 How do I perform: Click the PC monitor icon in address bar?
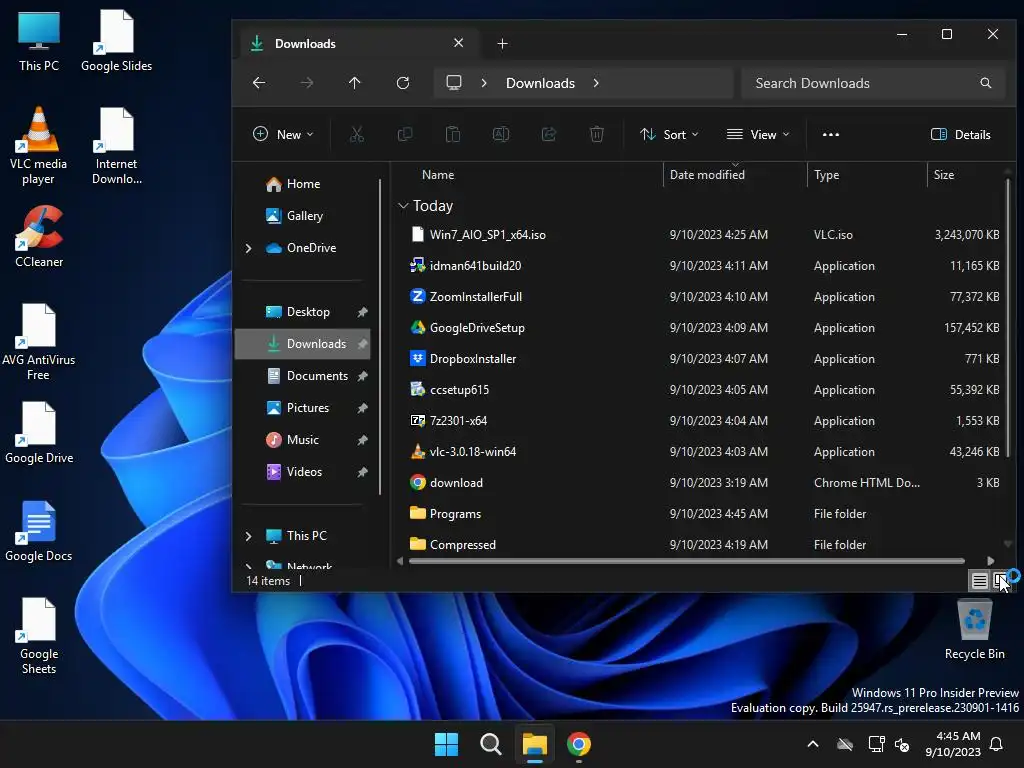[454, 82]
